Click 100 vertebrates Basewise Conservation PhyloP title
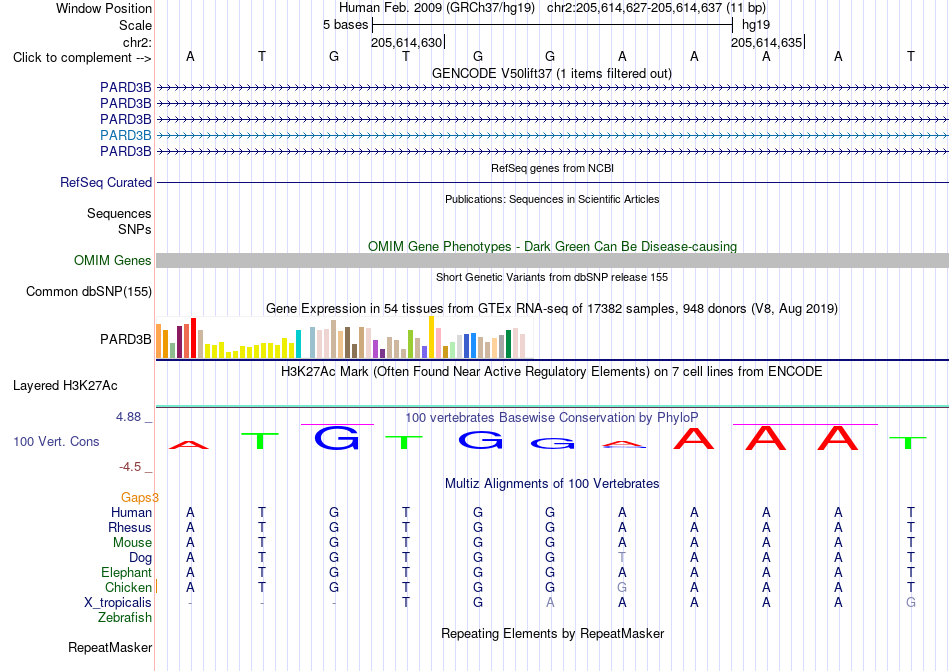 [552, 417]
